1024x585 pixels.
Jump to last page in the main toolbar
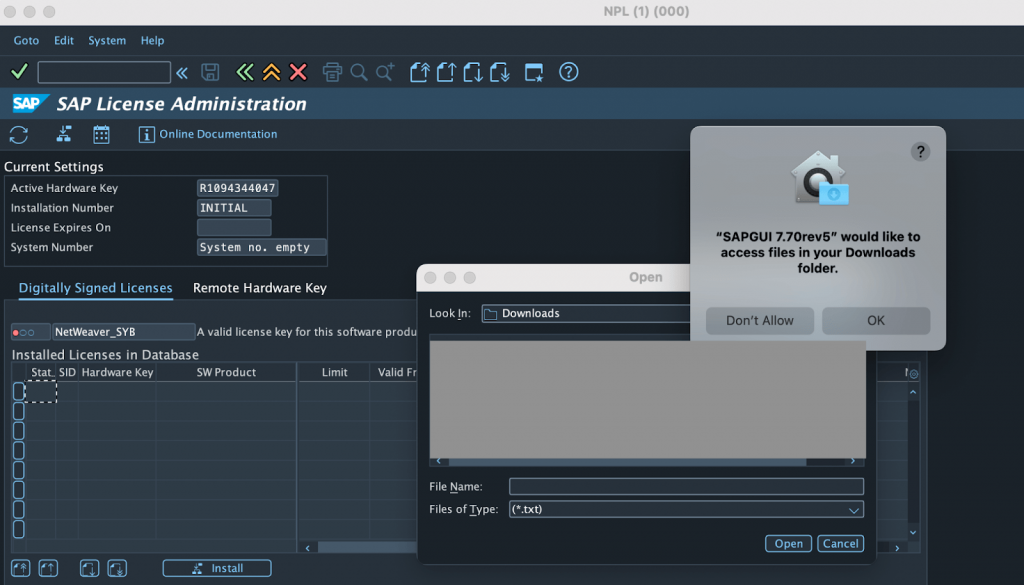500,72
